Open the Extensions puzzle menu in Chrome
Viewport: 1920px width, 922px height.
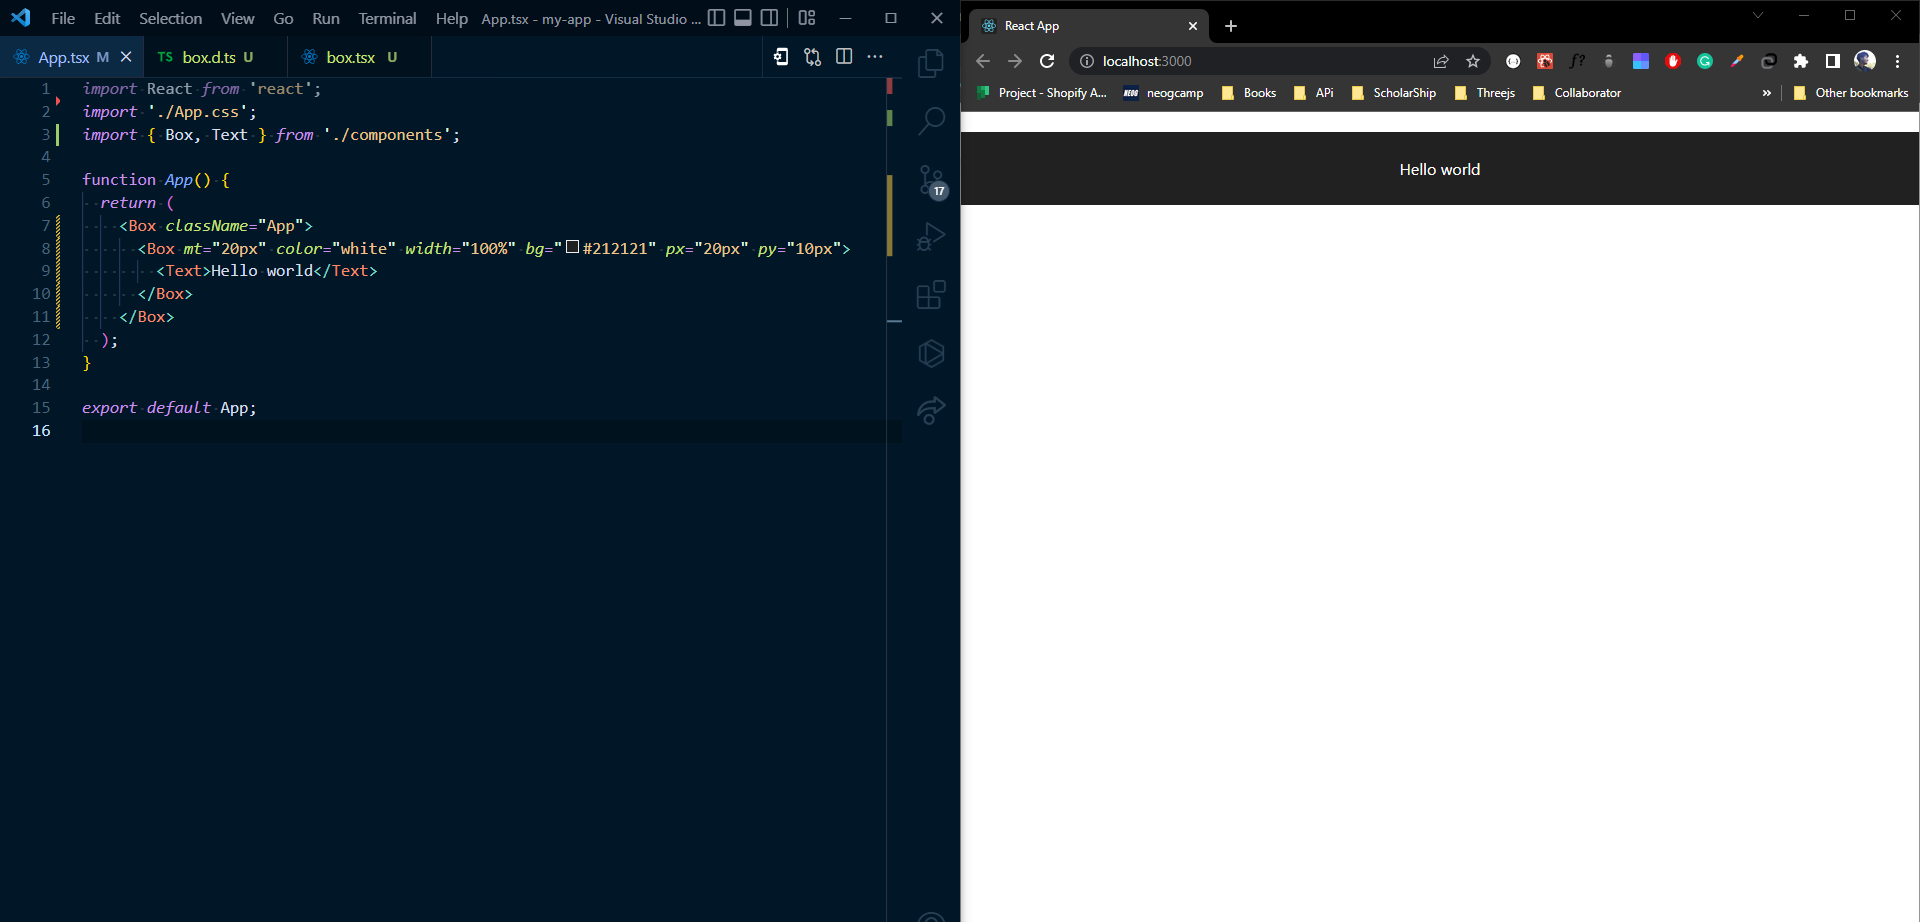[x=1801, y=61]
